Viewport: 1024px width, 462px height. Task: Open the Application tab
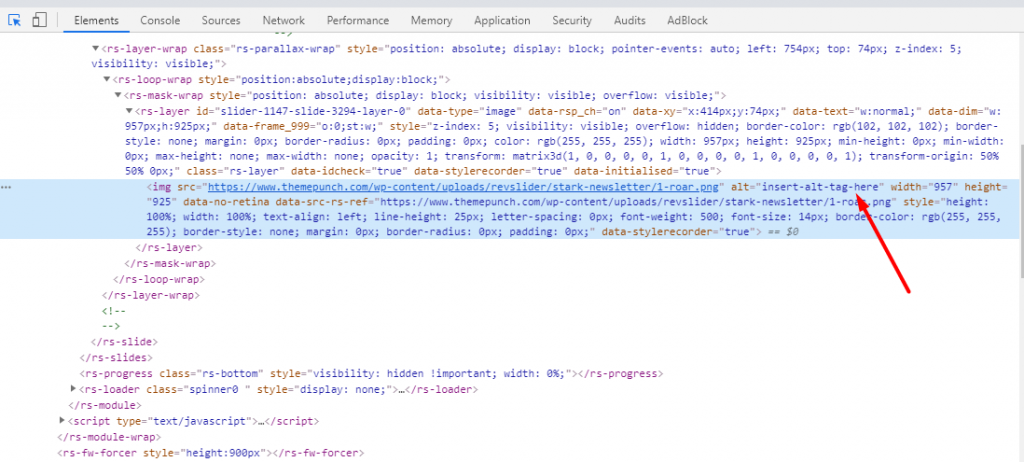(x=502, y=20)
